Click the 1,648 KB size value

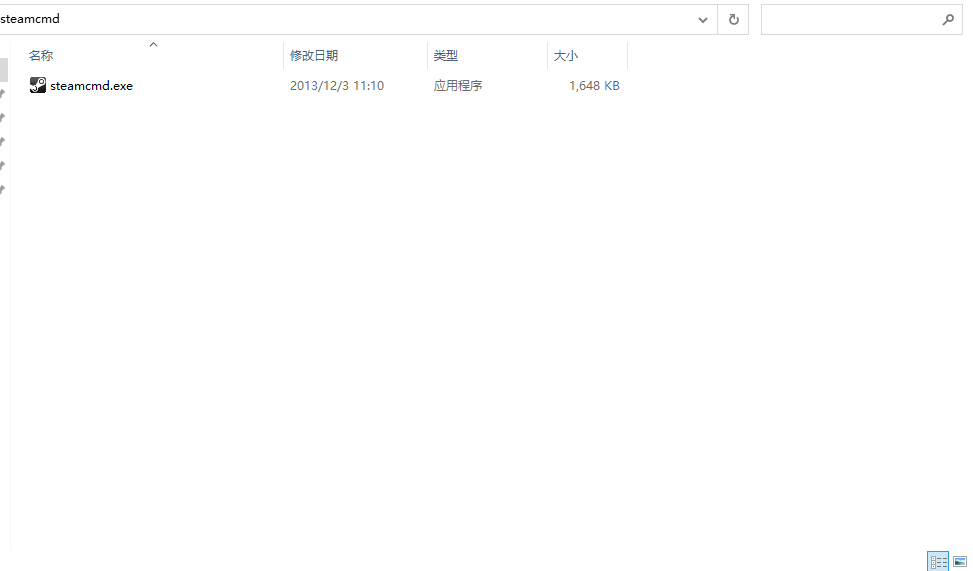tap(594, 86)
